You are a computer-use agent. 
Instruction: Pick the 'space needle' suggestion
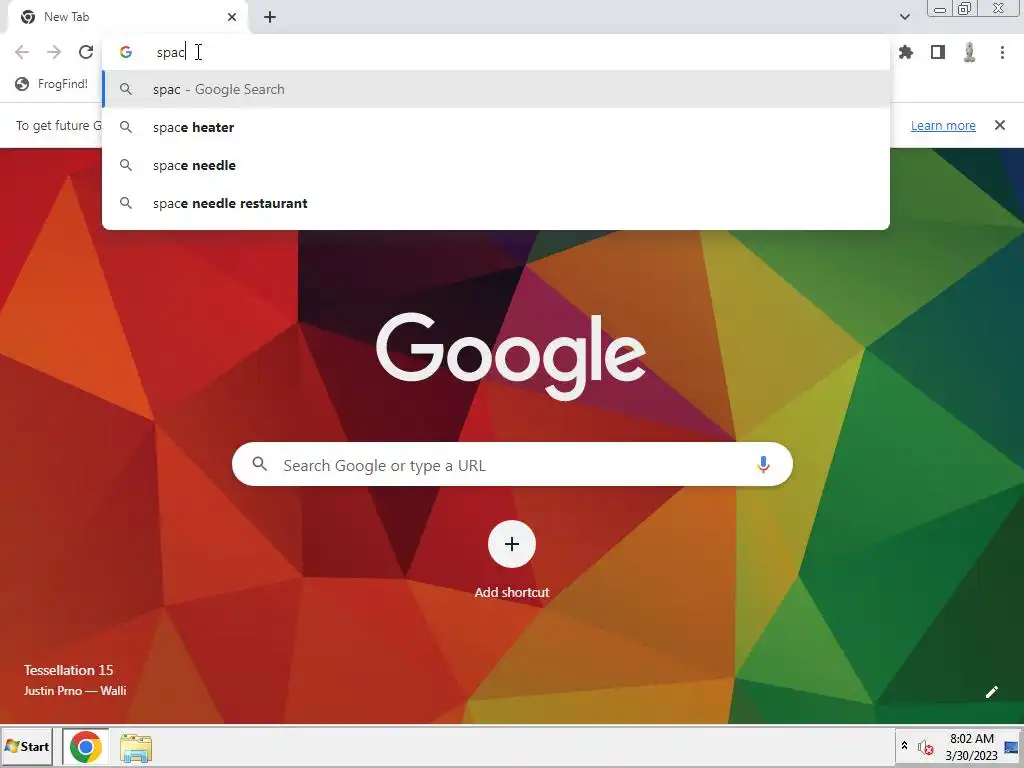coord(496,165)
